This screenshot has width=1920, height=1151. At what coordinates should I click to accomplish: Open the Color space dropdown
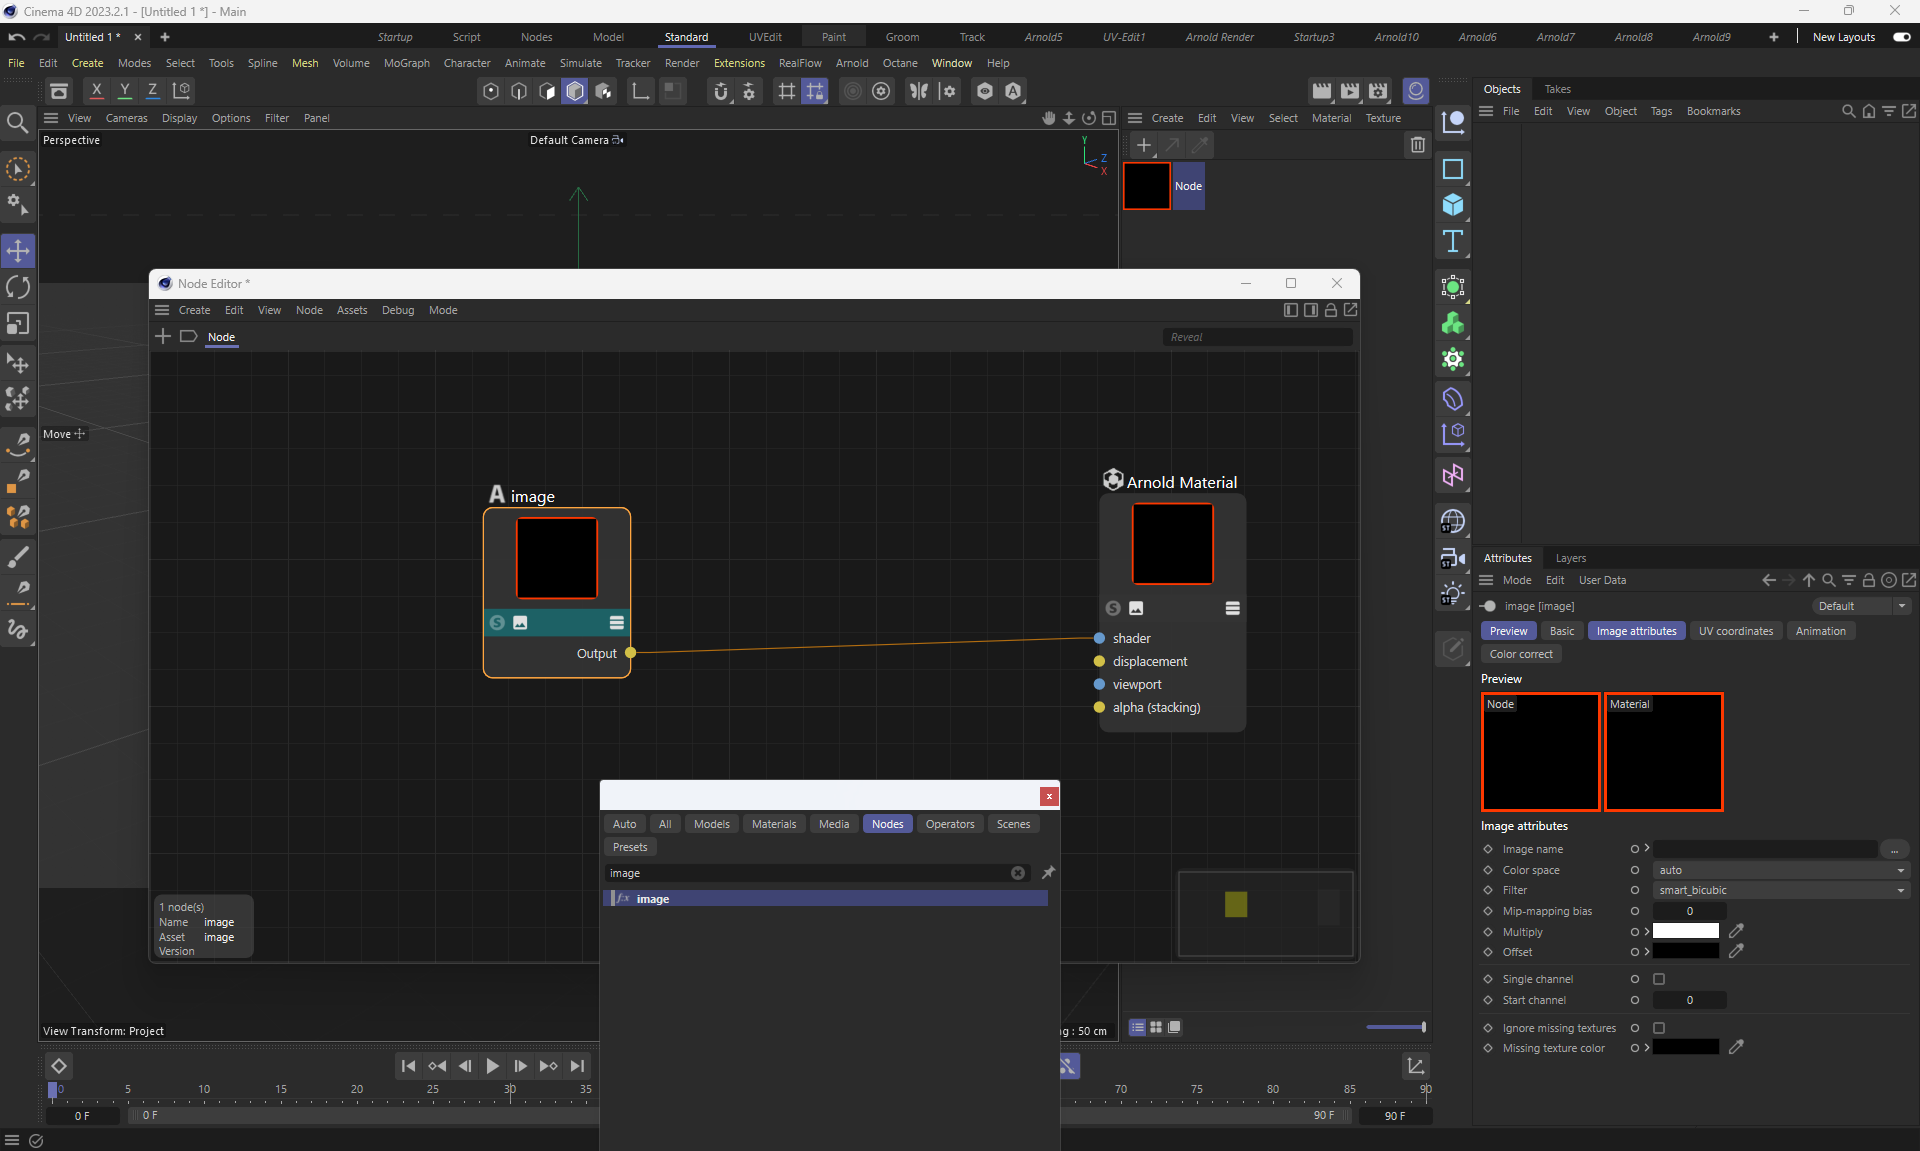[x=1780, y=870]
